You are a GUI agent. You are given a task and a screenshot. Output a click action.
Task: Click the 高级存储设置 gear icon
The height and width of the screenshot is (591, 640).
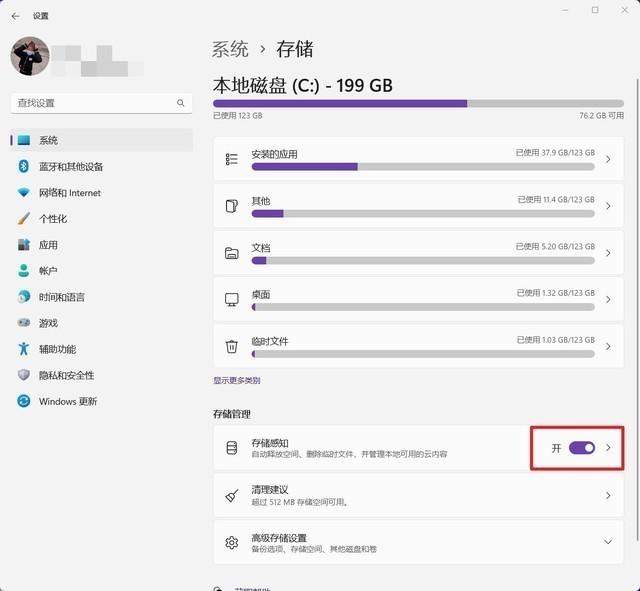[232, 543]
